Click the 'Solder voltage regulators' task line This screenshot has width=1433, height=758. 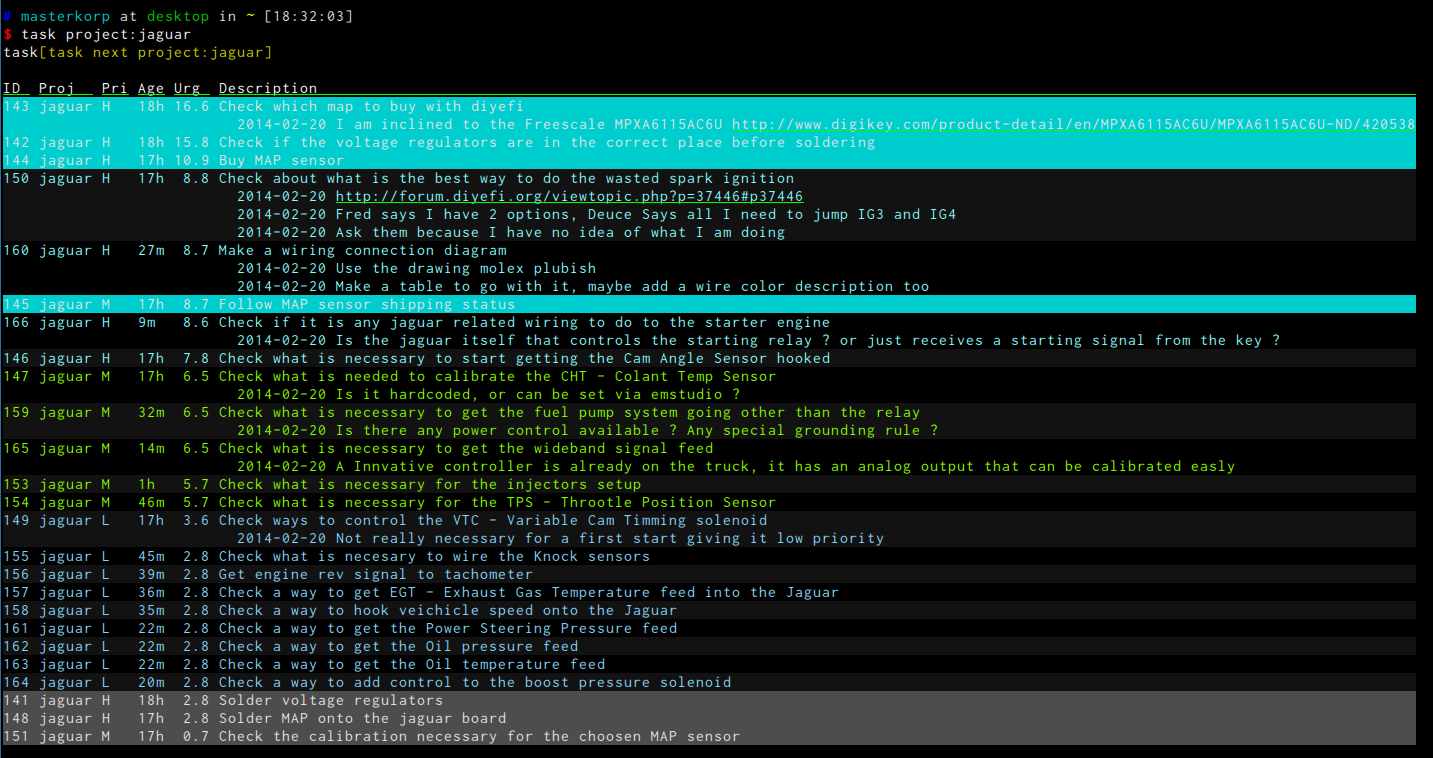(x=330, y=701)
